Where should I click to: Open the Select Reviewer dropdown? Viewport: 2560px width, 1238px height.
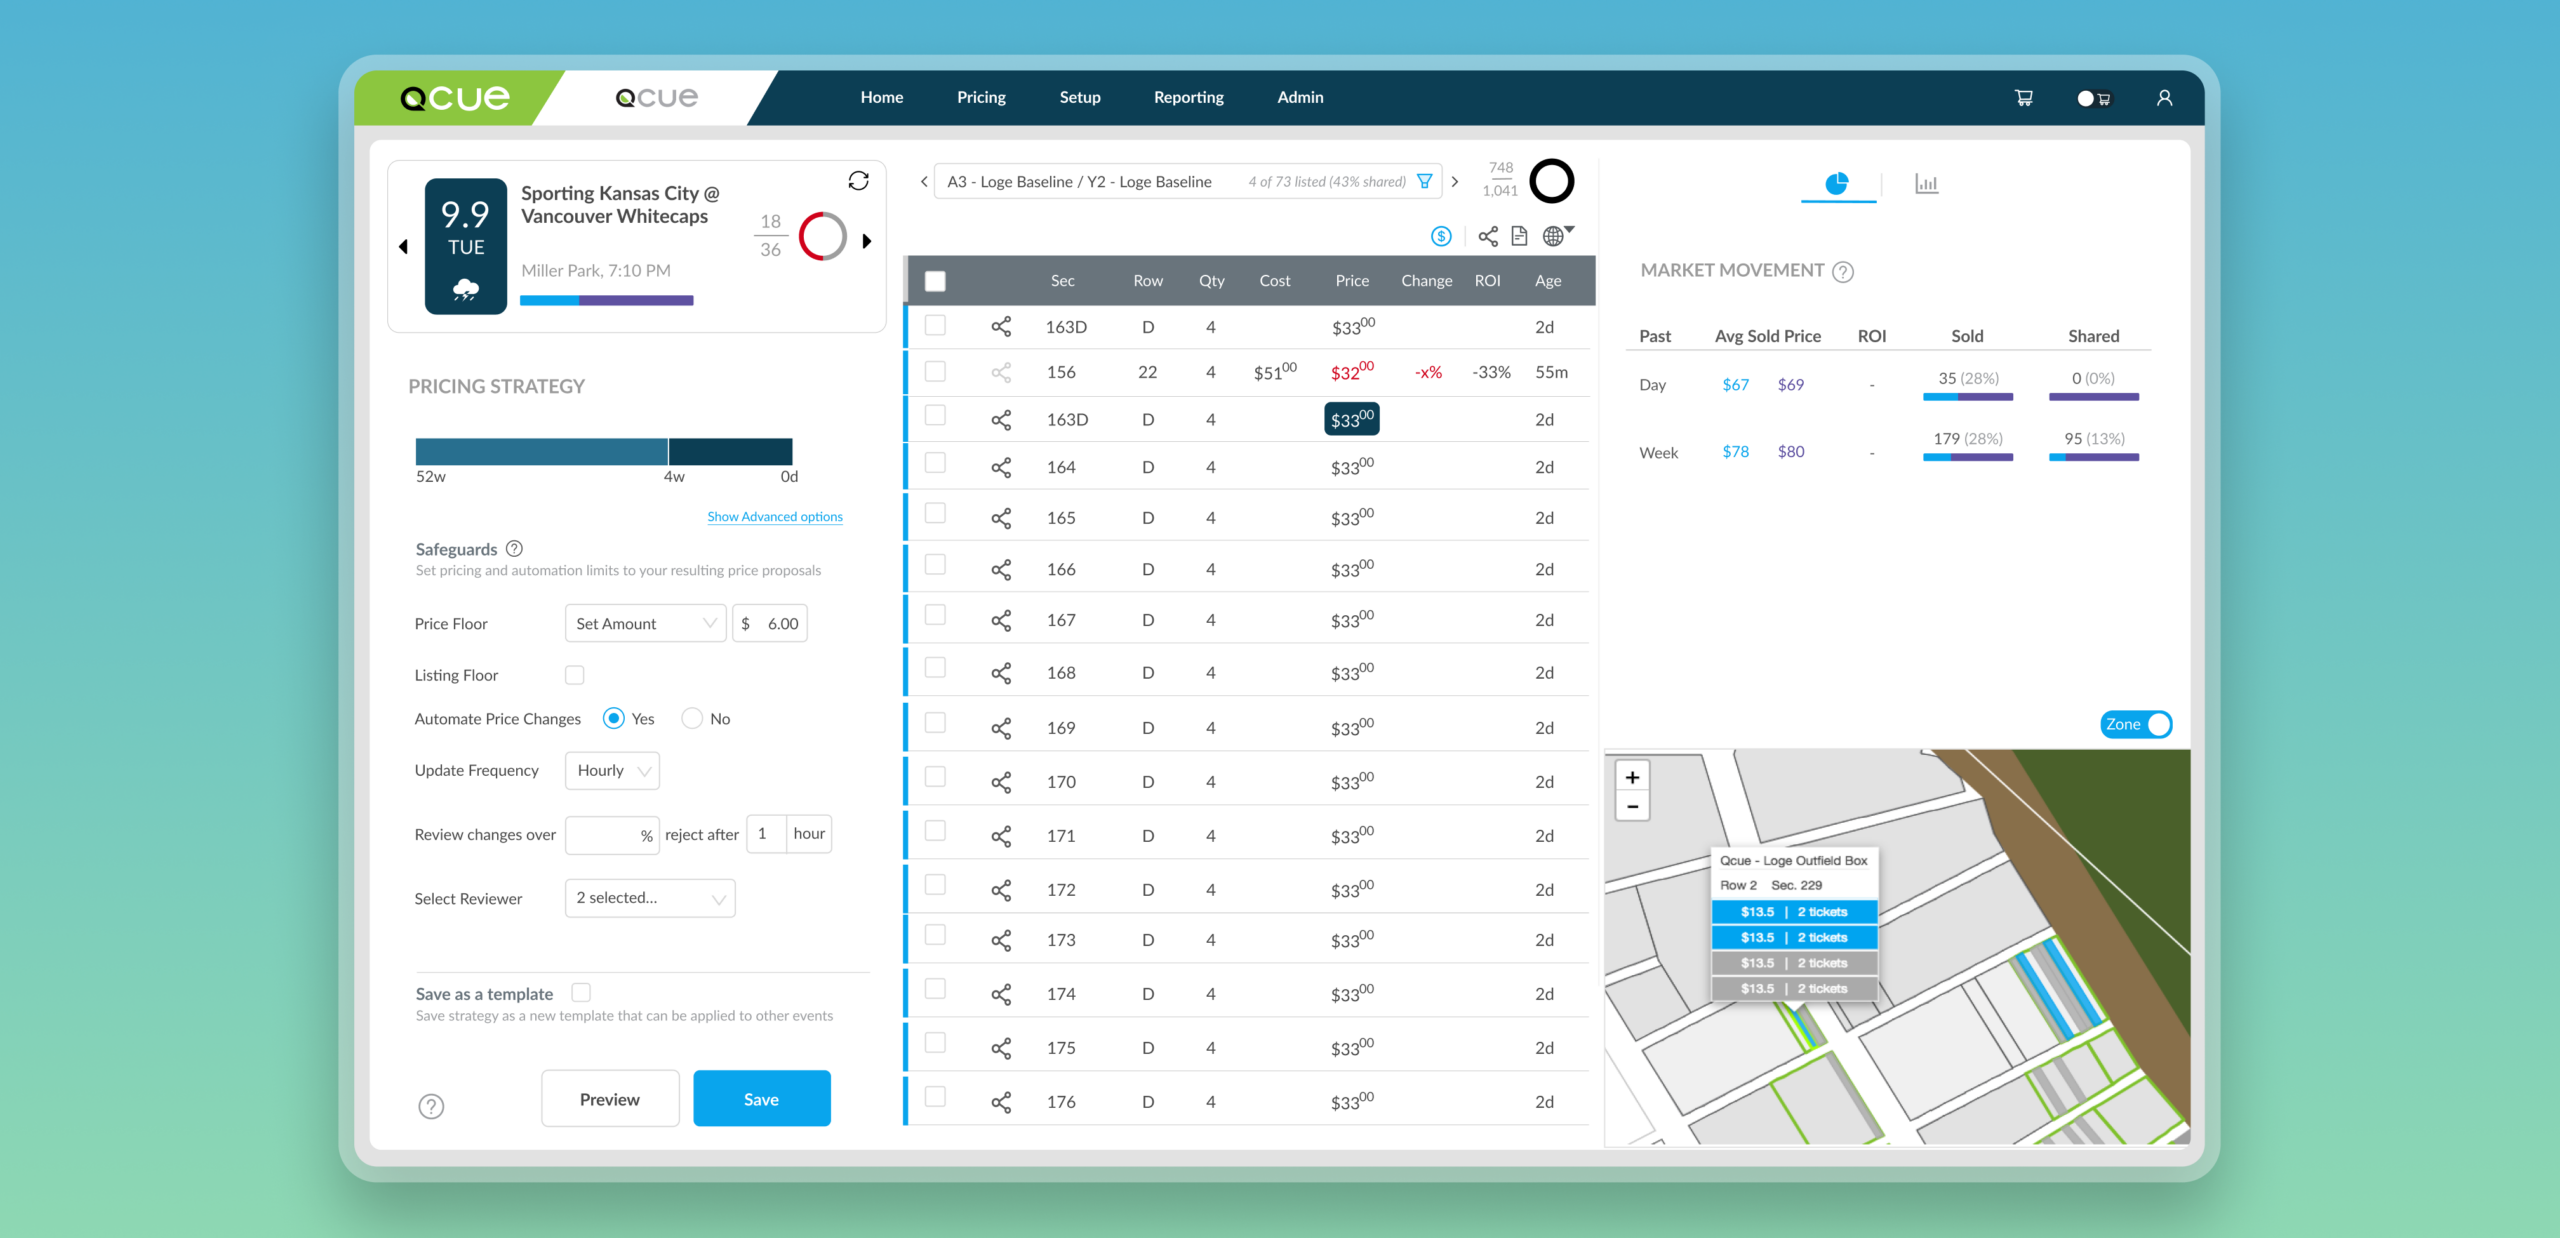pyautogui.click(x=649, y=897)
